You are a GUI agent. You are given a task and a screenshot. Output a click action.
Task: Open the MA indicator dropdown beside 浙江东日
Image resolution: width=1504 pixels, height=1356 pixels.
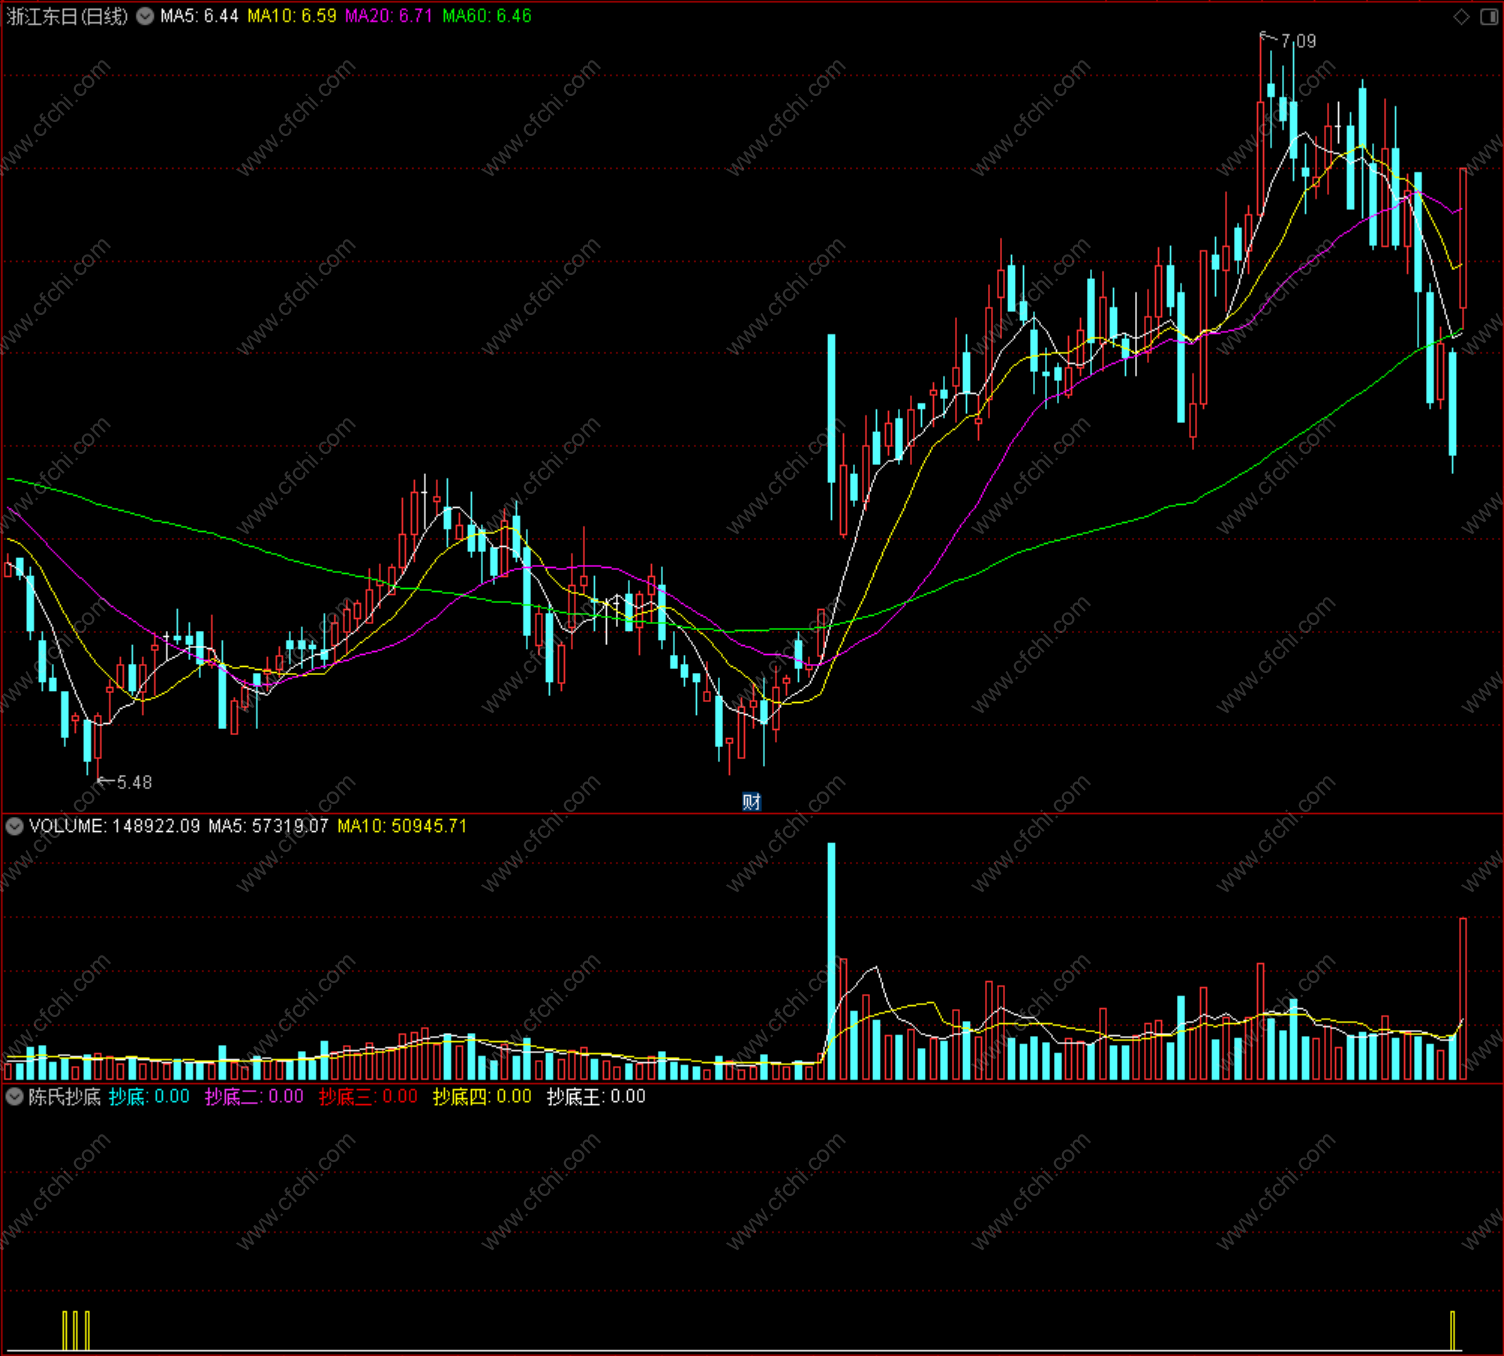(x=145, y=16)
